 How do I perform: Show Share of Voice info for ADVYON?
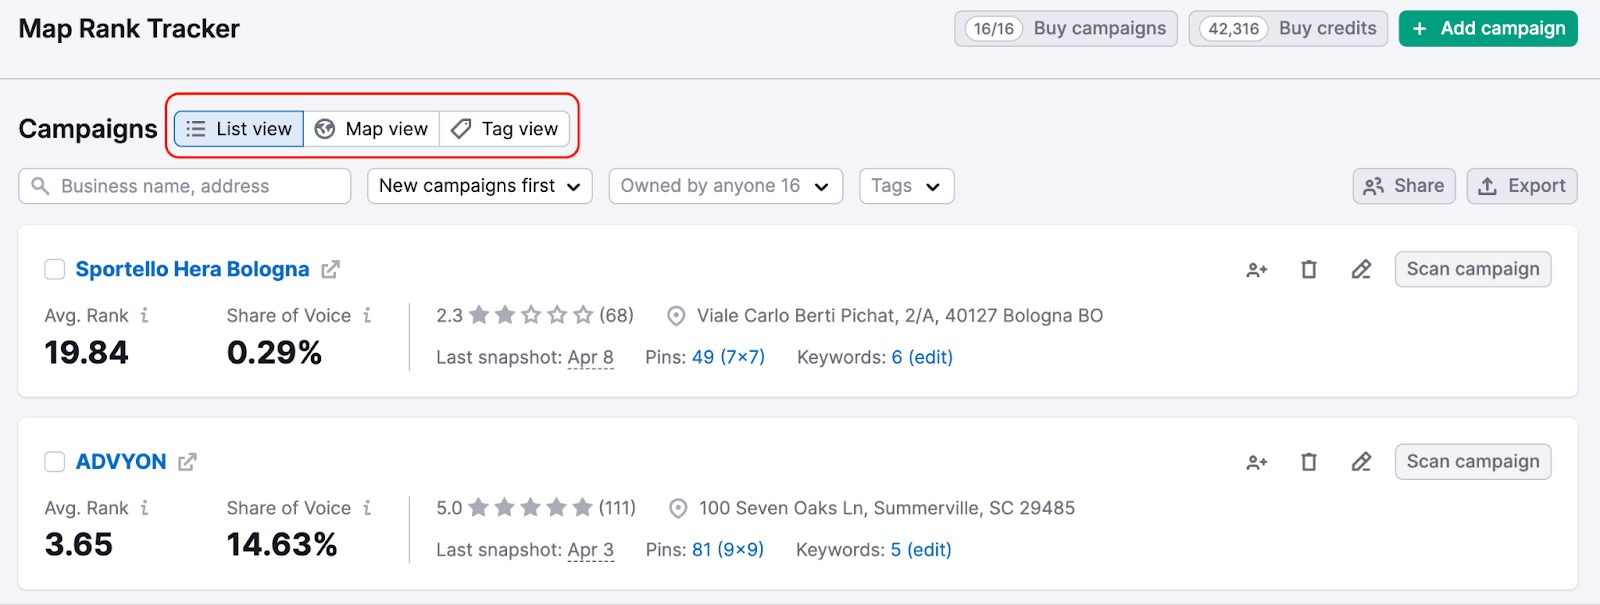[367, 508]
